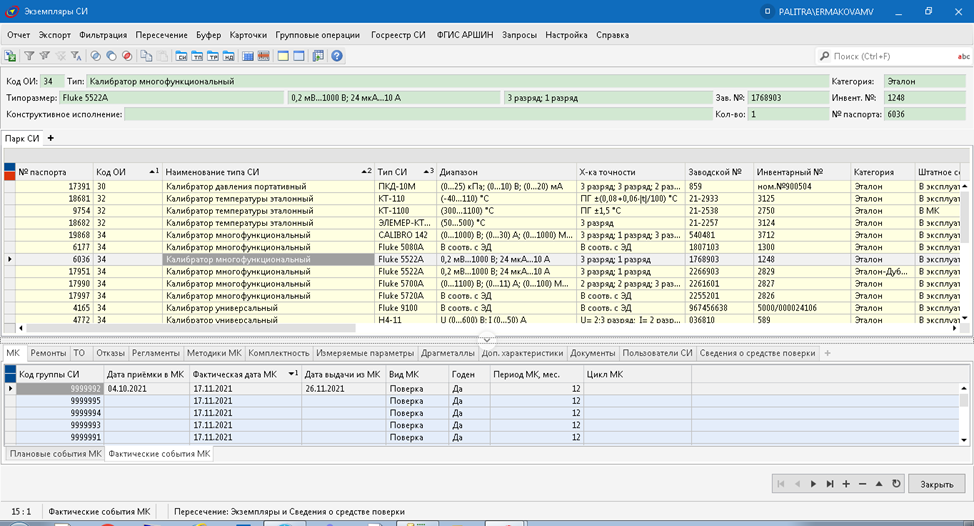
Task: Collapse the panel with the splitter chevron
Action: [x=487, y=339]
